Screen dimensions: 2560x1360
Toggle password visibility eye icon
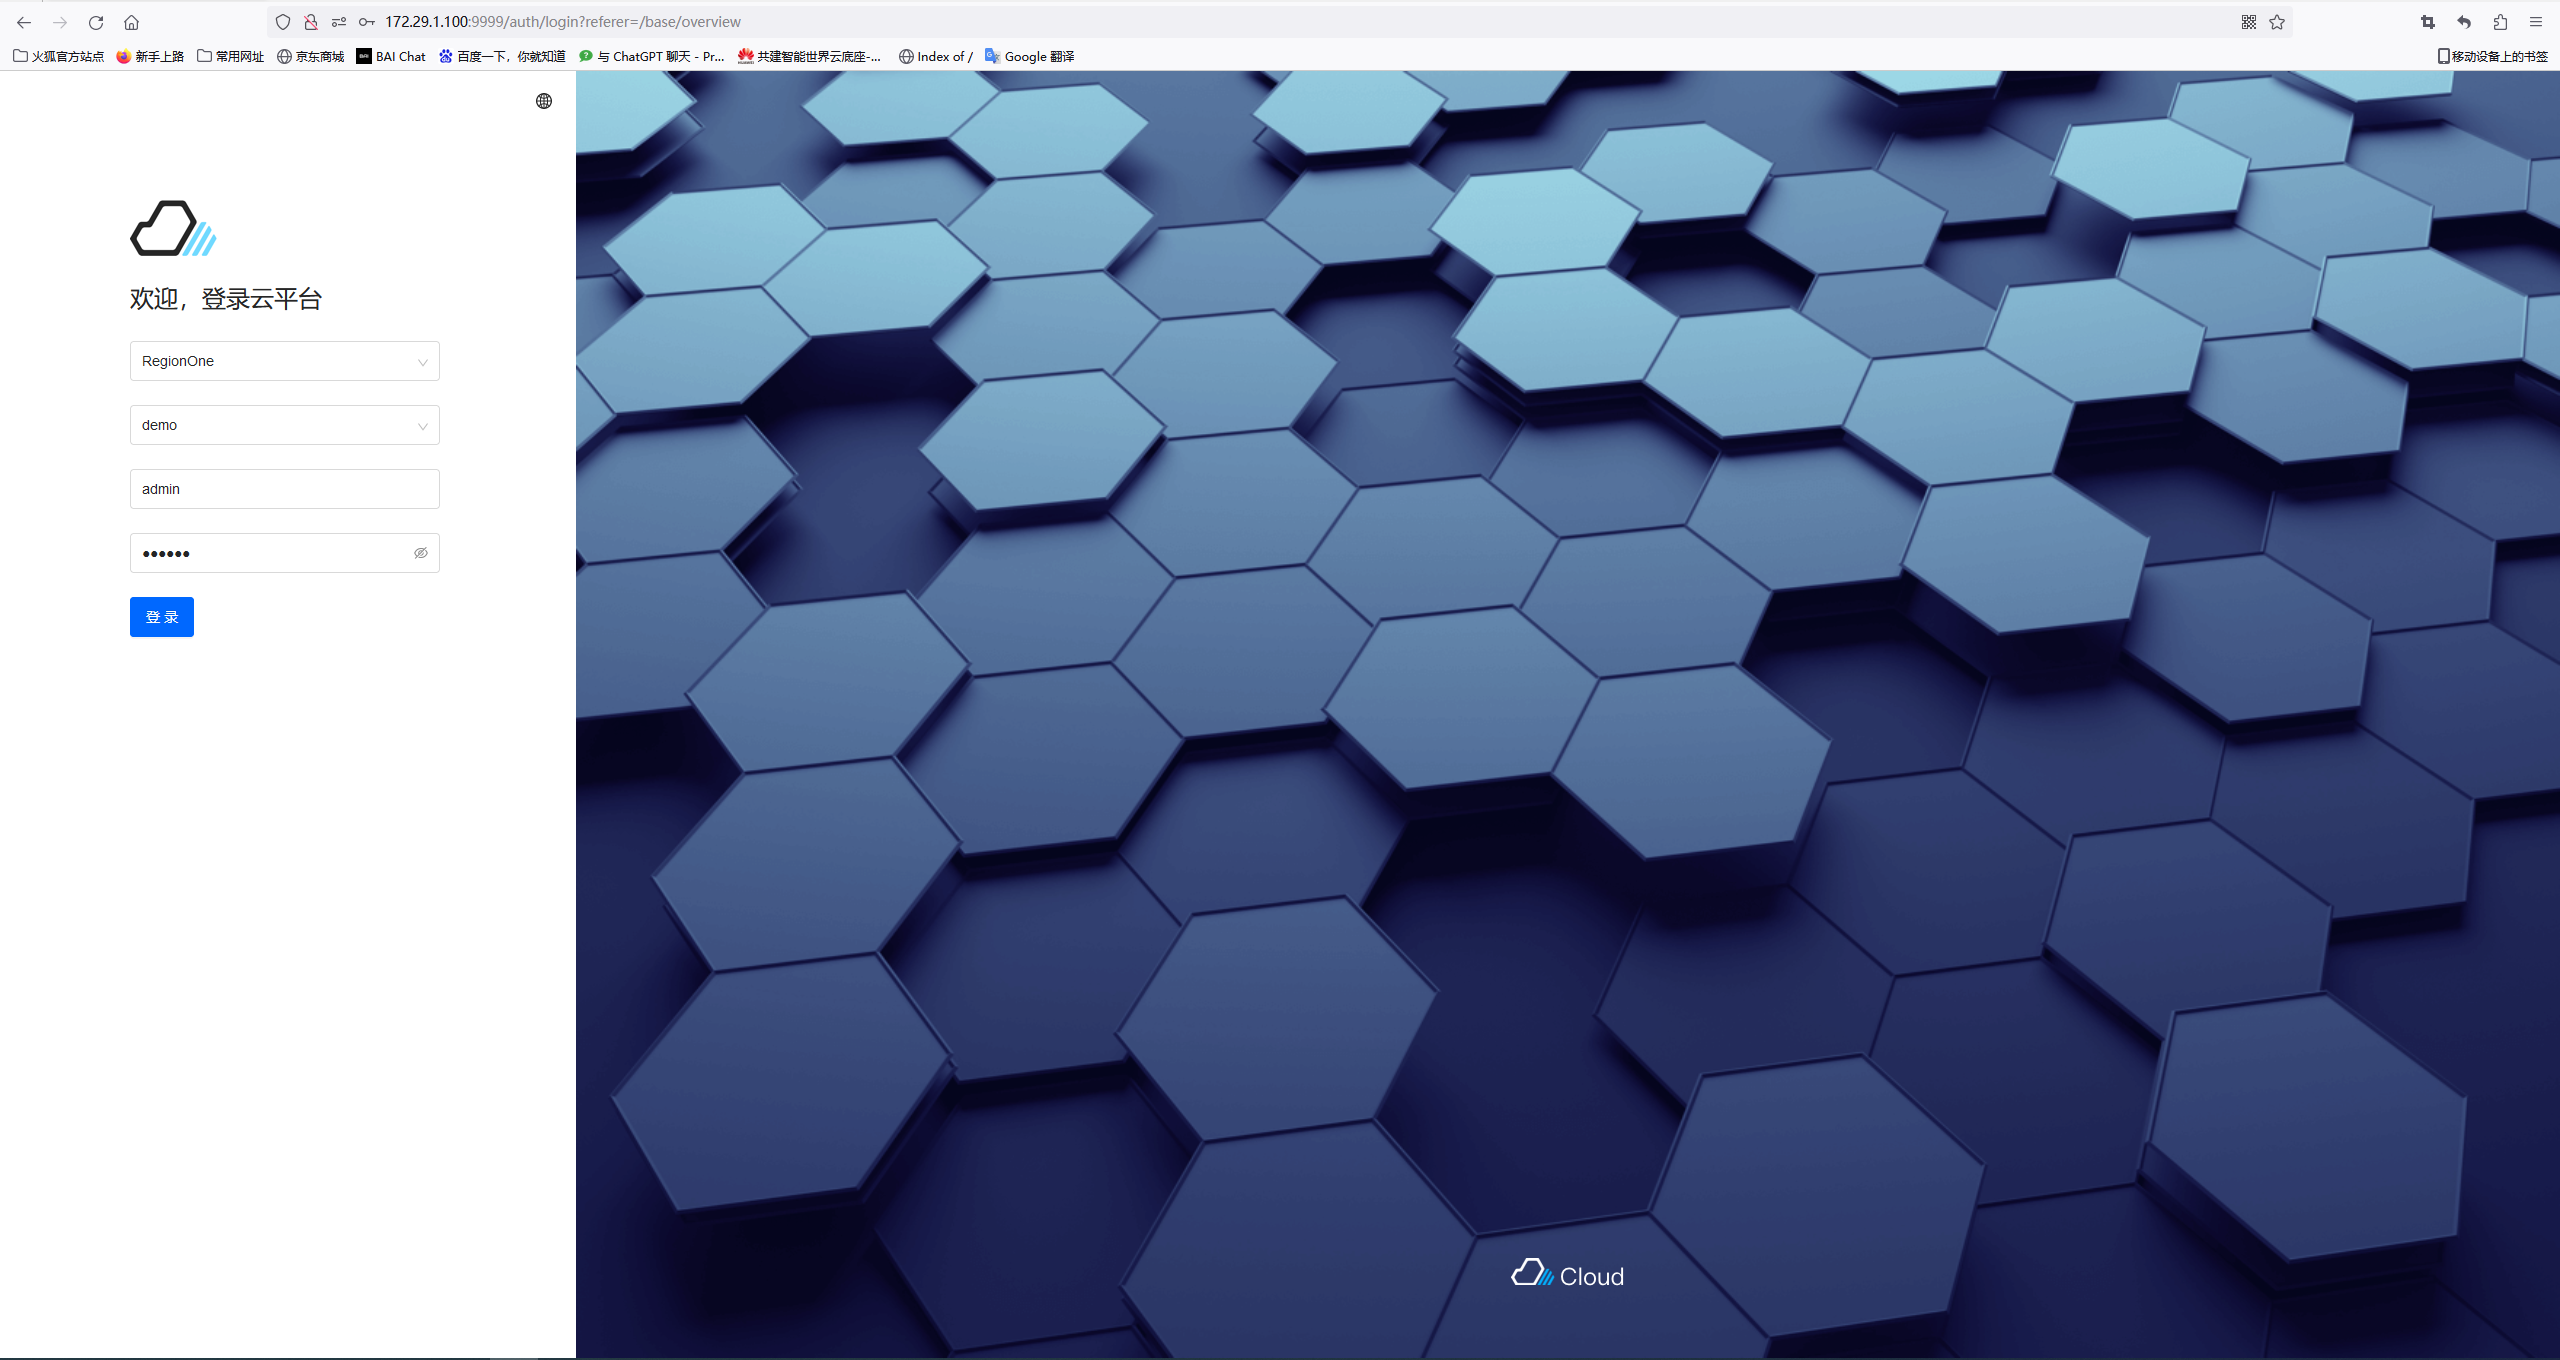421,553
